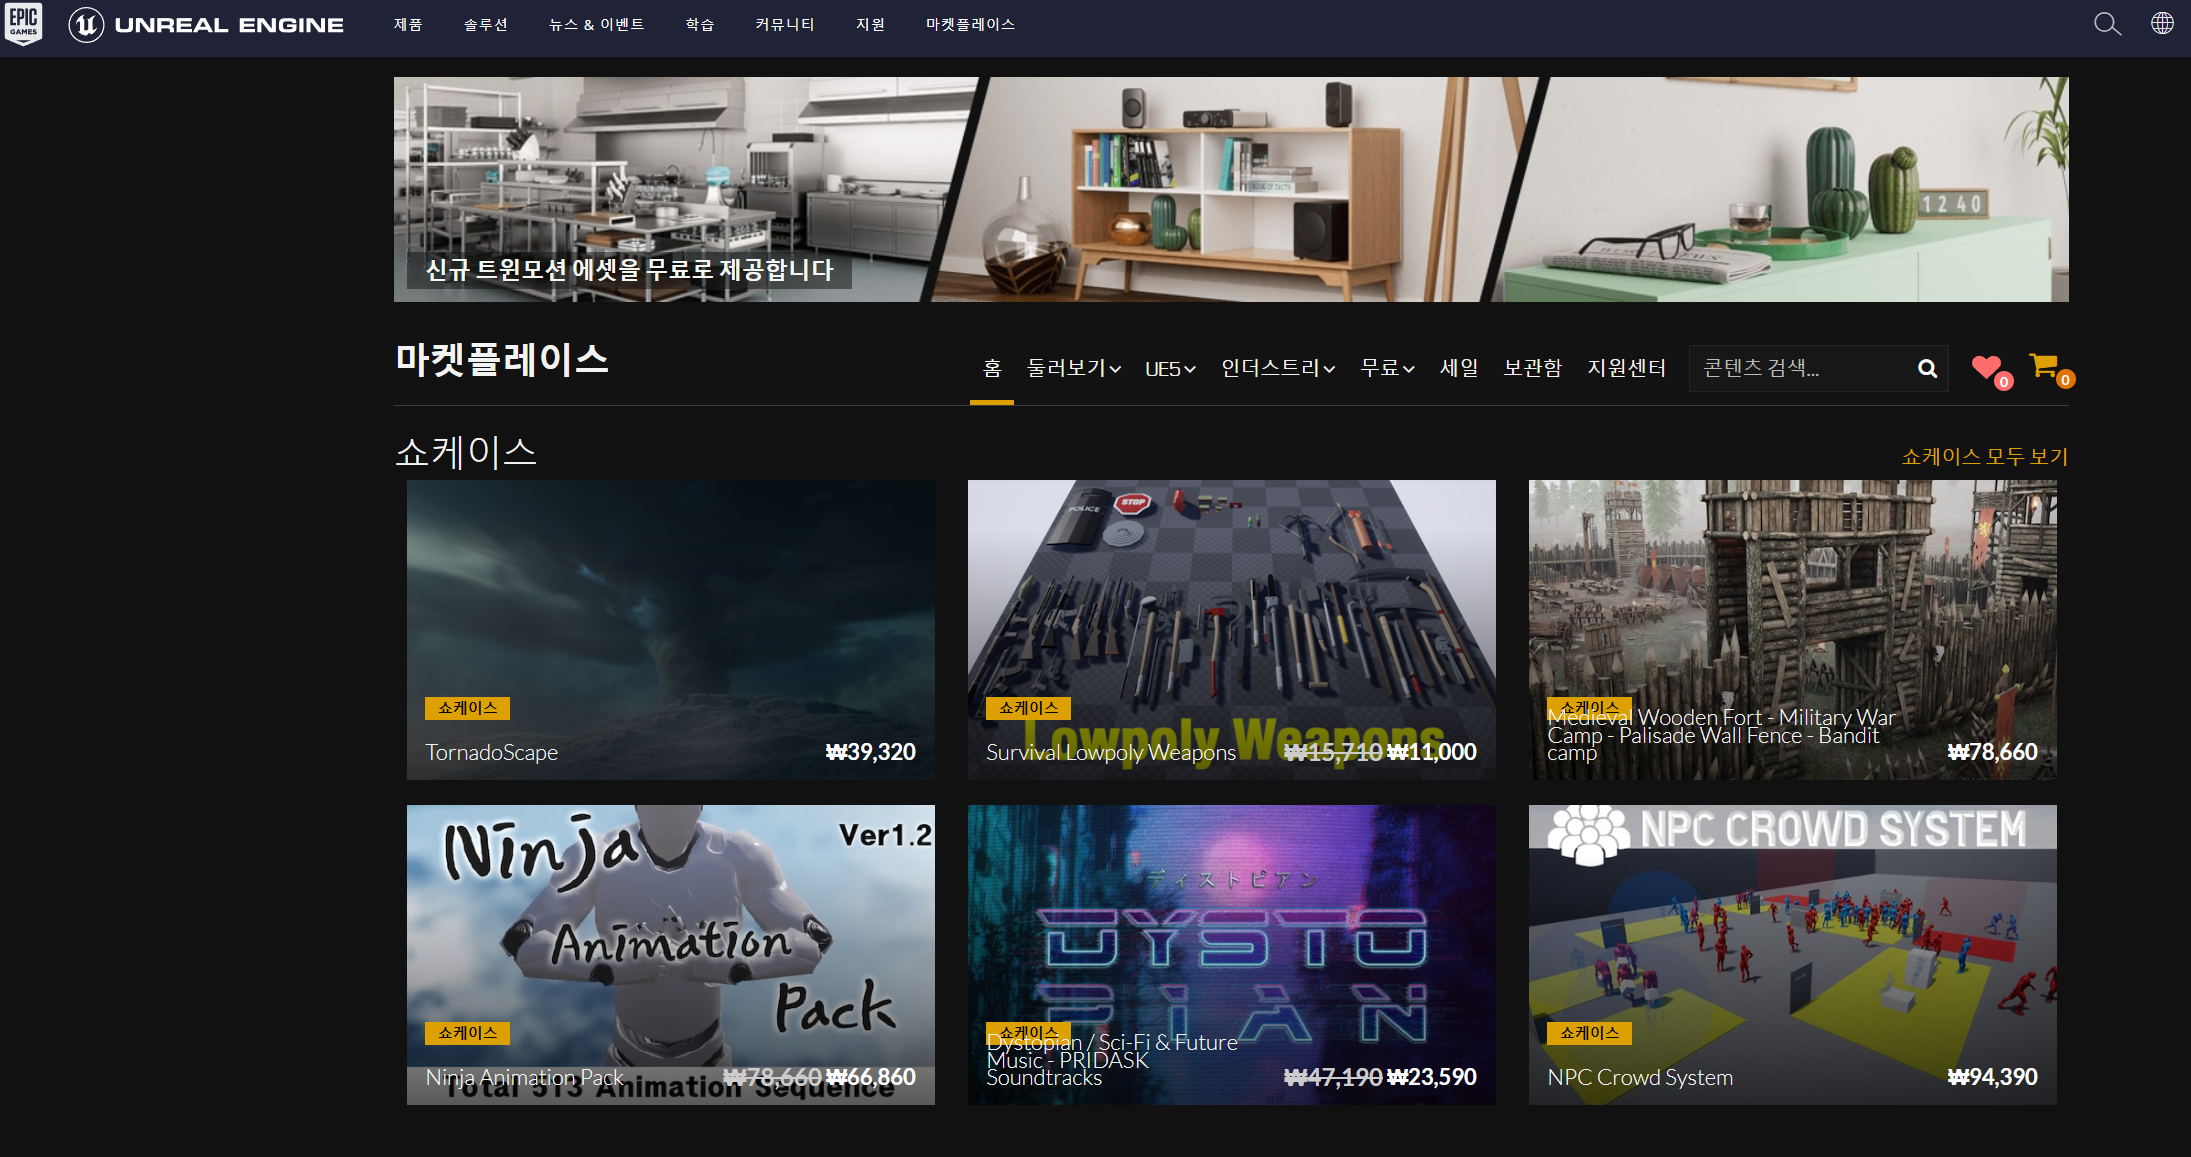Open the 커뮤니티 top menu

(x=785, y=24)
